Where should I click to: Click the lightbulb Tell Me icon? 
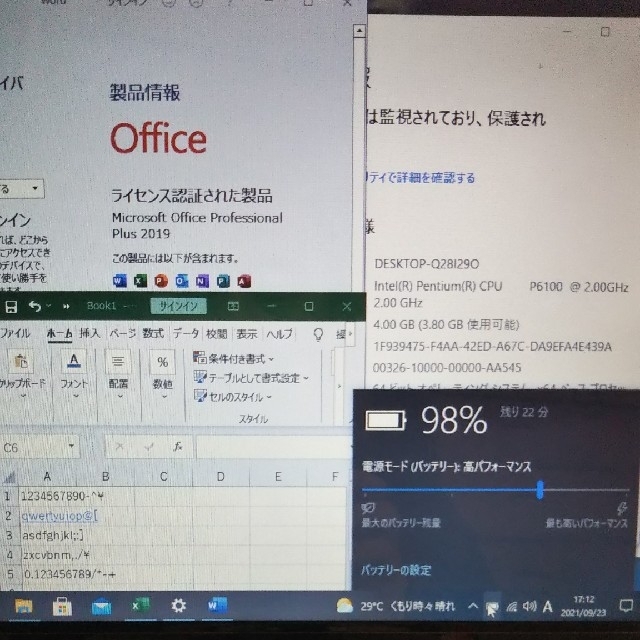(x=318, y=335)
